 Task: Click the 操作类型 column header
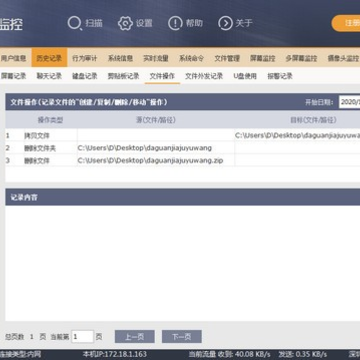(x=50, y=120)
